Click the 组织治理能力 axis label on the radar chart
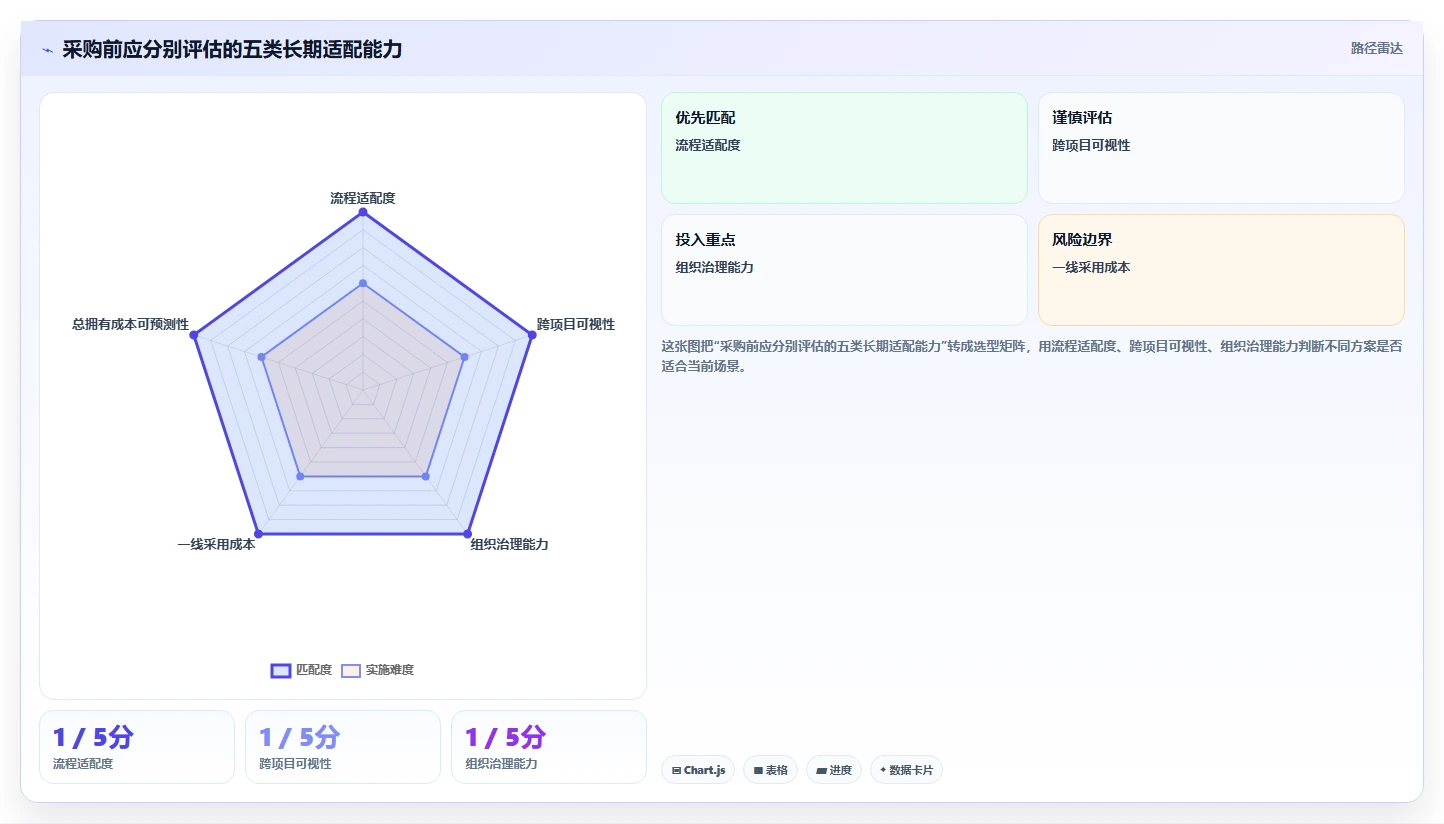Screen dimensions: 1444x824 (510, 544)
